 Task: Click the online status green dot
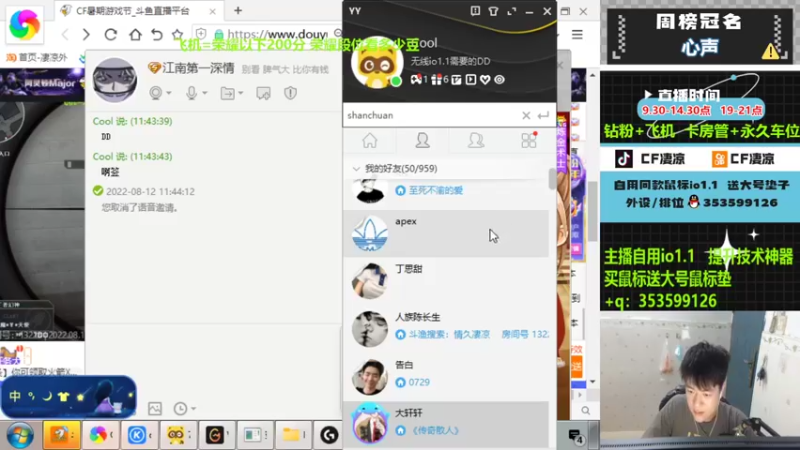396,81
